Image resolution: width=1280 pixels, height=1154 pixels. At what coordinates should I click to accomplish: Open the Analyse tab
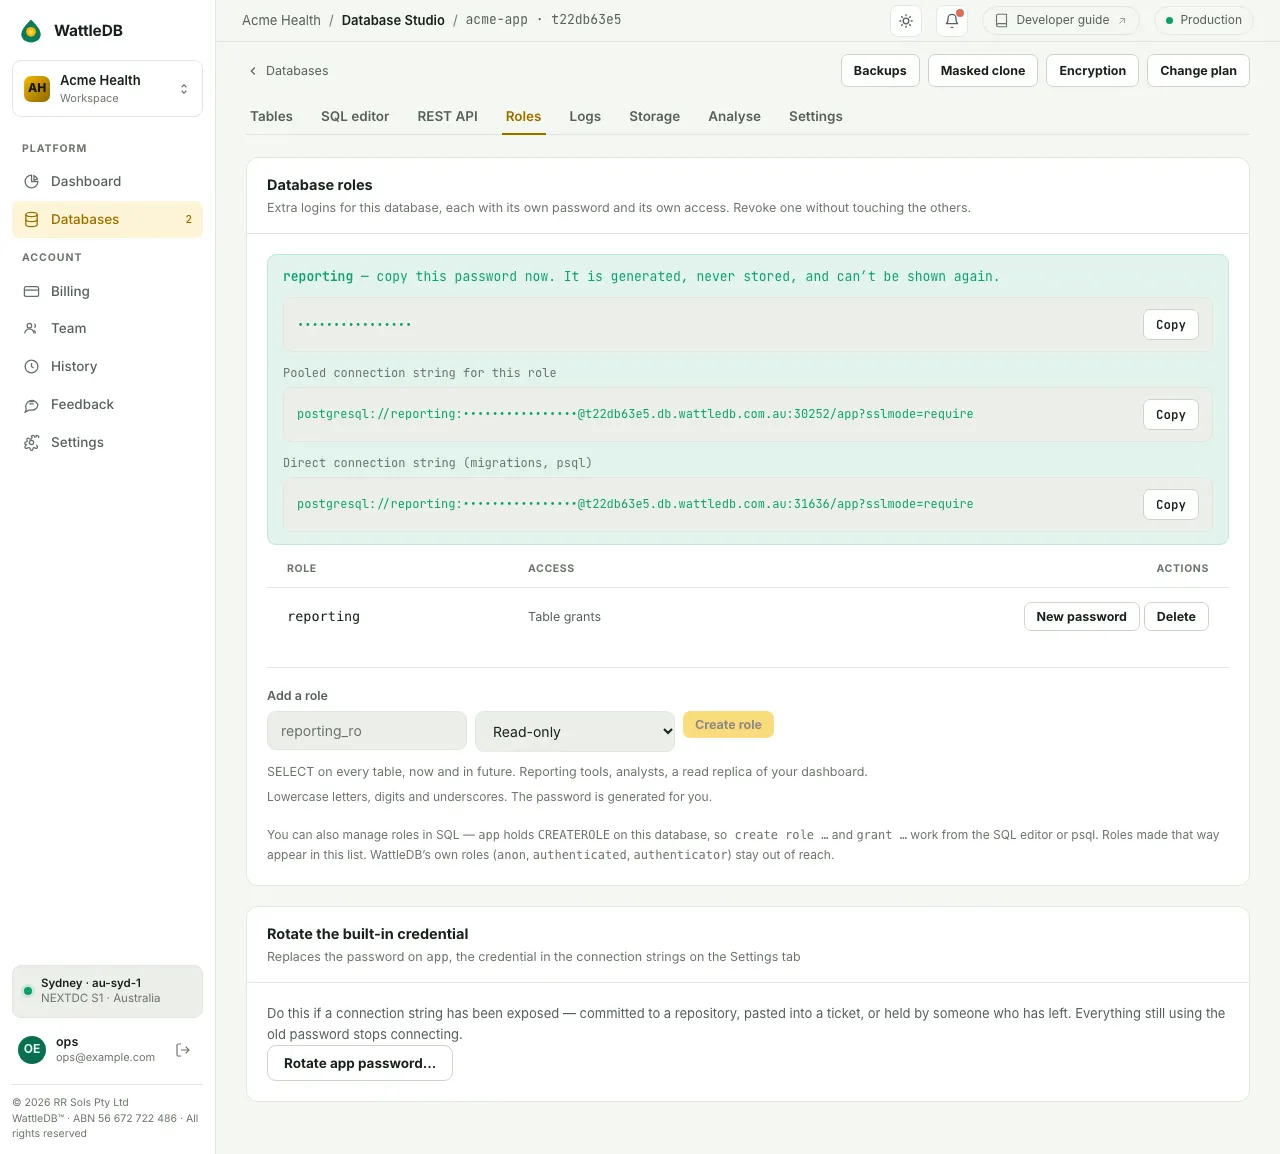pyautogui.click(x=734, y=116)
